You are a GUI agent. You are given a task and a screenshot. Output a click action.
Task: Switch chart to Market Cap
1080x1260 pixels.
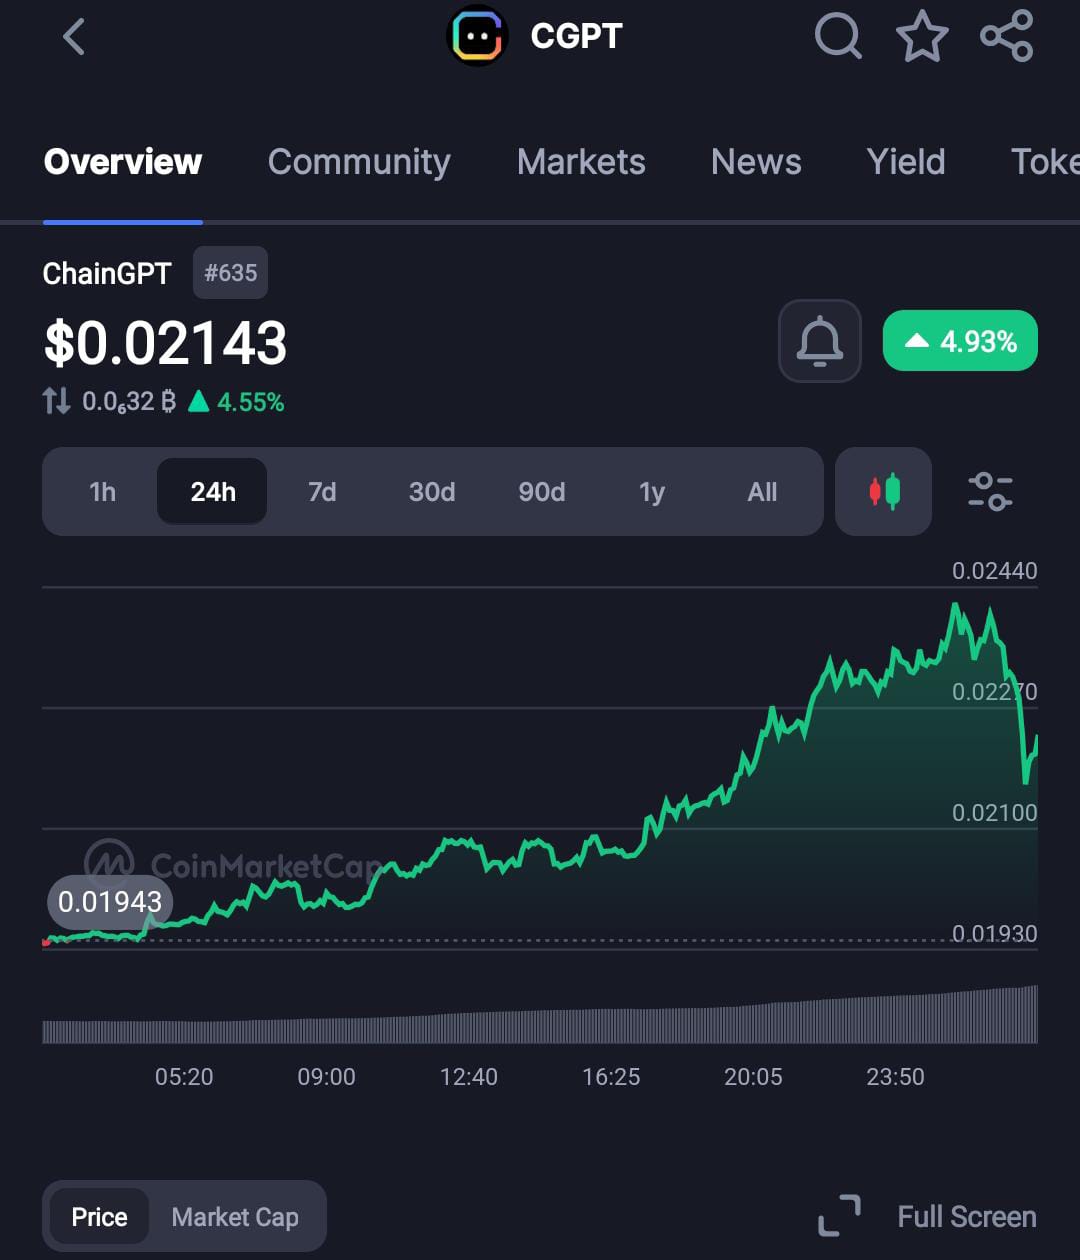click(x=235, y=1217)
